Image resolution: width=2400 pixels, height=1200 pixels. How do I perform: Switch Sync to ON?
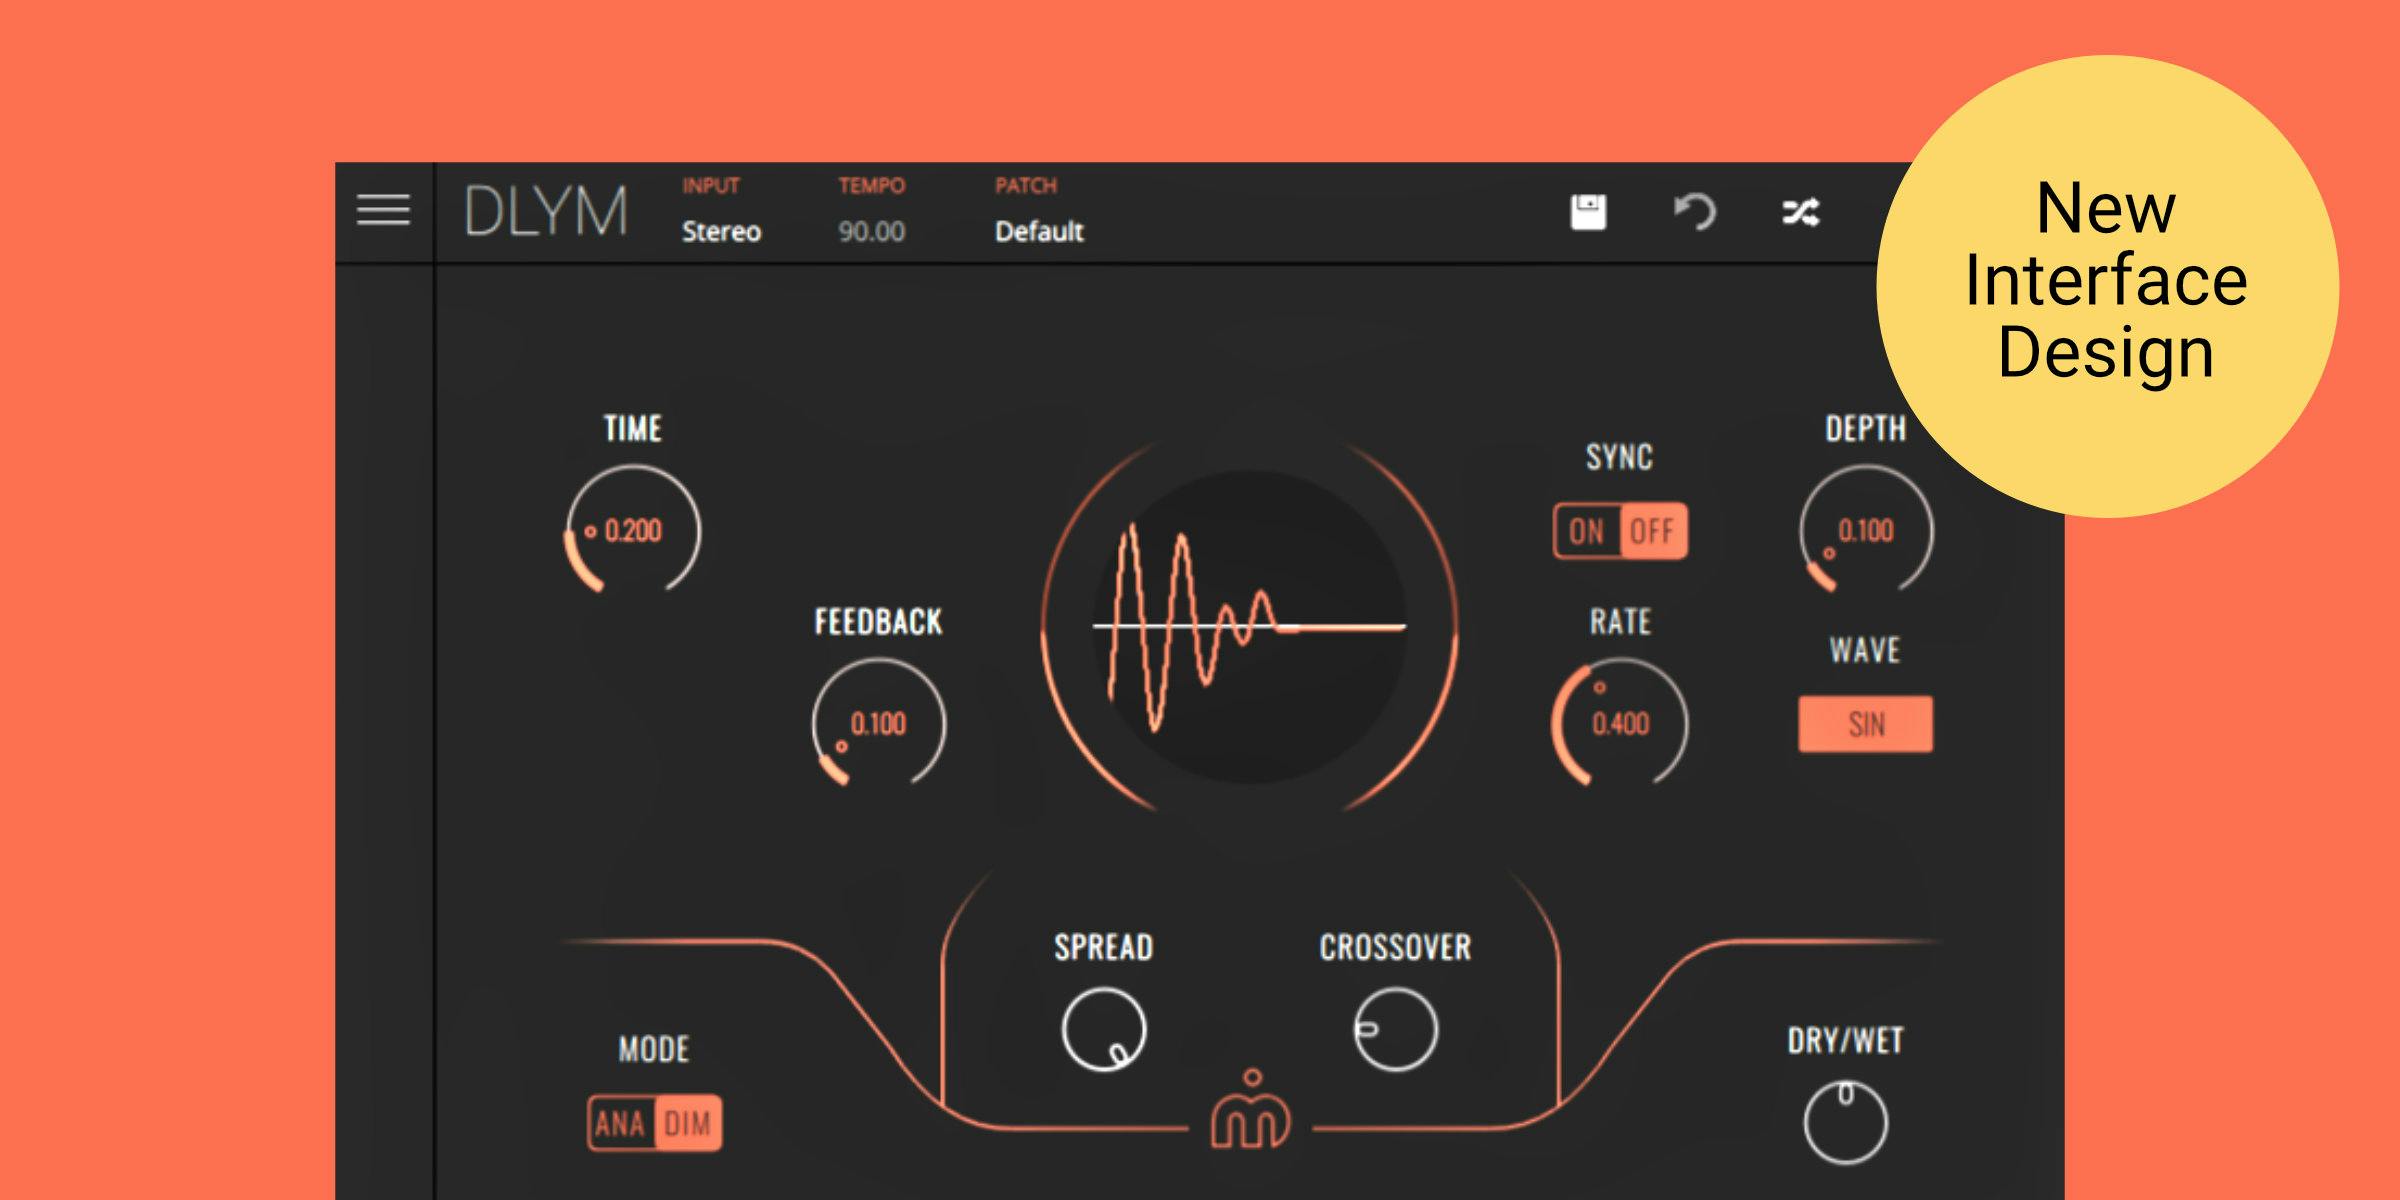point(1587,531)
